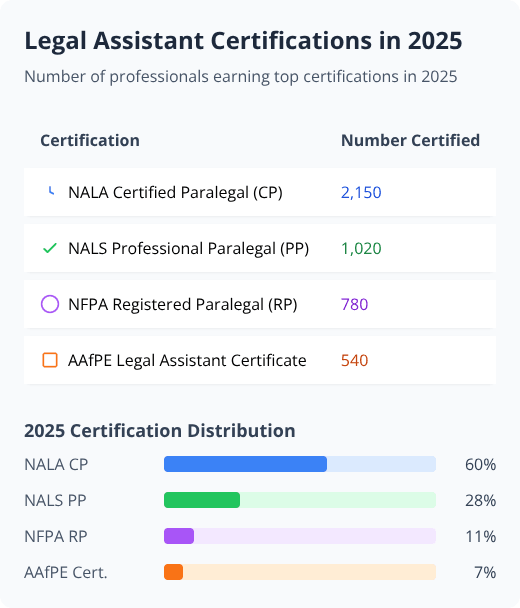The image size is (520, 608).
Task: Click the orange value 540
Action: tap(354, 361)
